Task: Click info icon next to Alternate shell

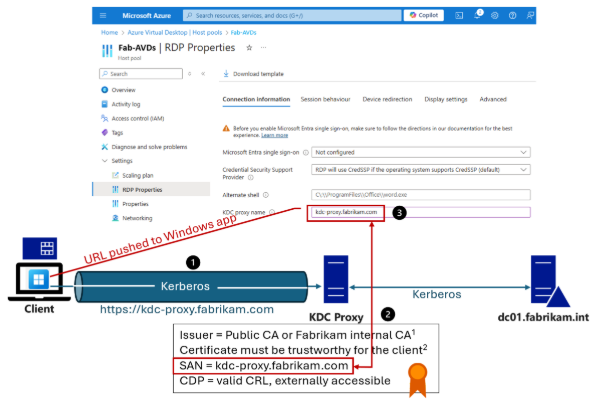Action: click(x=266, y=195)
